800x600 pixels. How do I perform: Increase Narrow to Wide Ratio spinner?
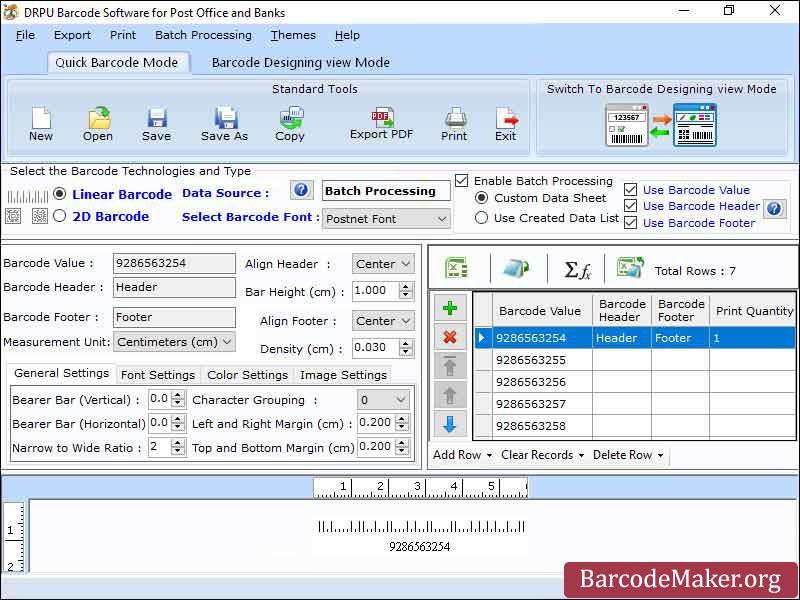[x=178, y=443]
